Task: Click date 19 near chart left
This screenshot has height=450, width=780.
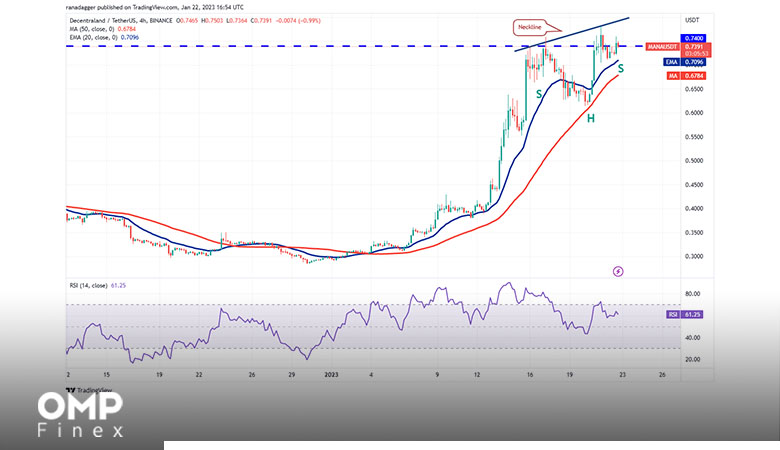Action: pyautogui.click(x=159, y=375)
